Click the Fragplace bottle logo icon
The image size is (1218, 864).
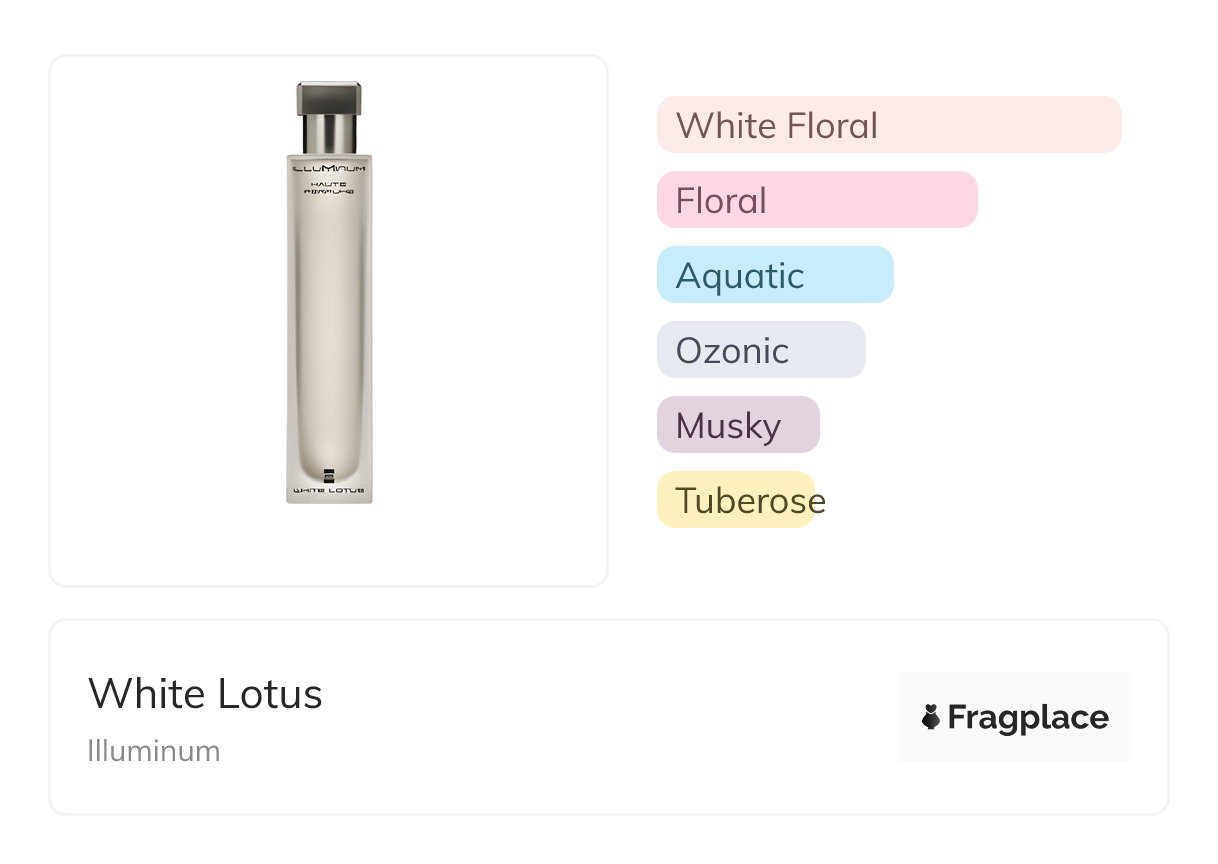pos(931,717)
